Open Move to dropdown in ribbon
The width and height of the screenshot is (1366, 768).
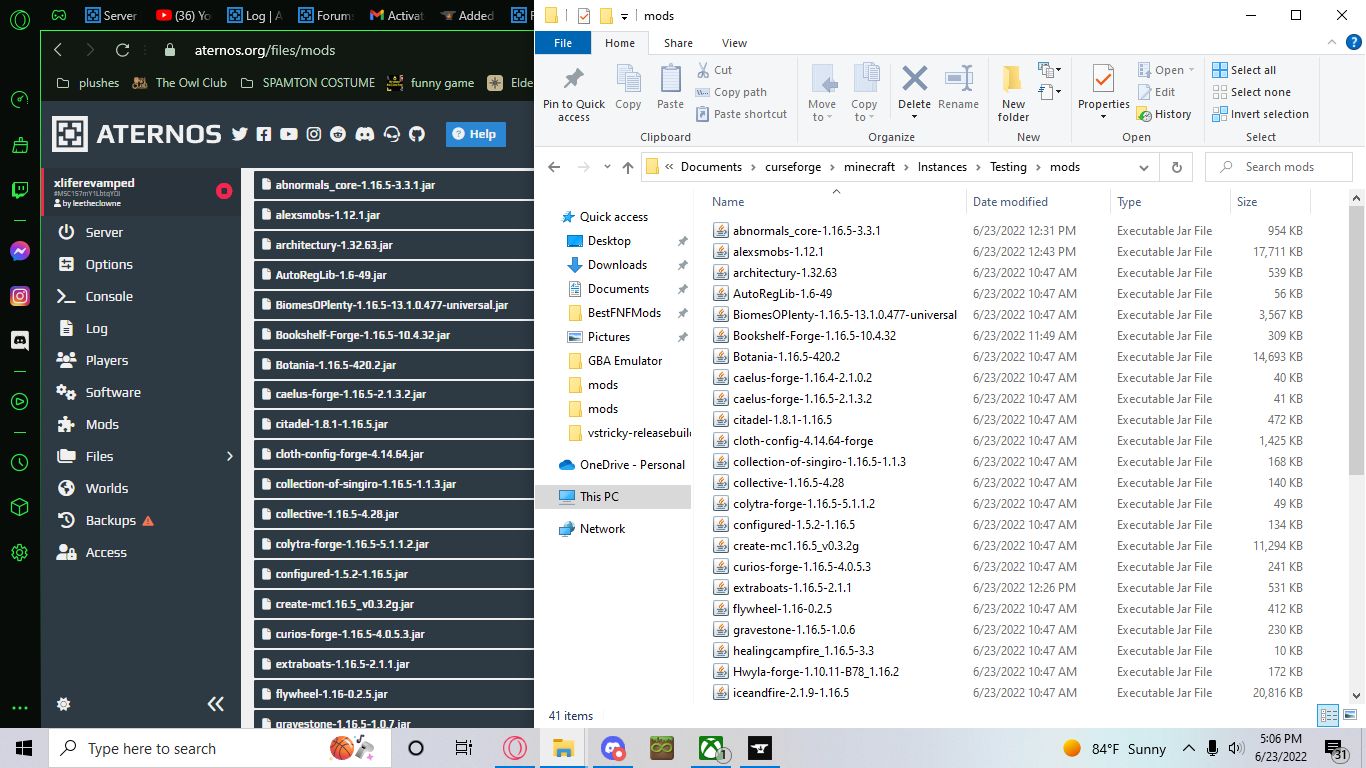coord(822,94)
